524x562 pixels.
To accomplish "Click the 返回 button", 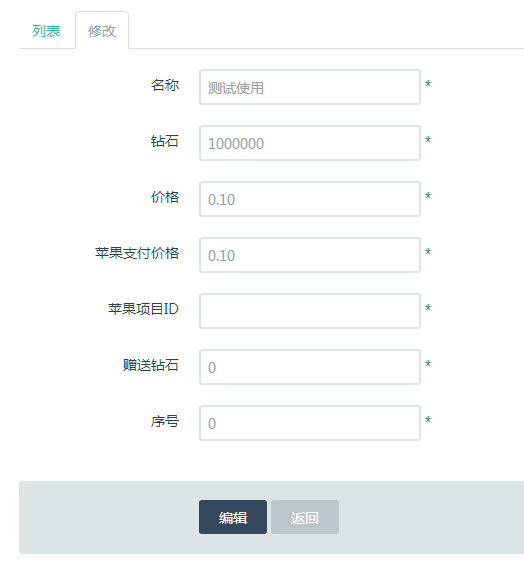I will click(305, 517).
